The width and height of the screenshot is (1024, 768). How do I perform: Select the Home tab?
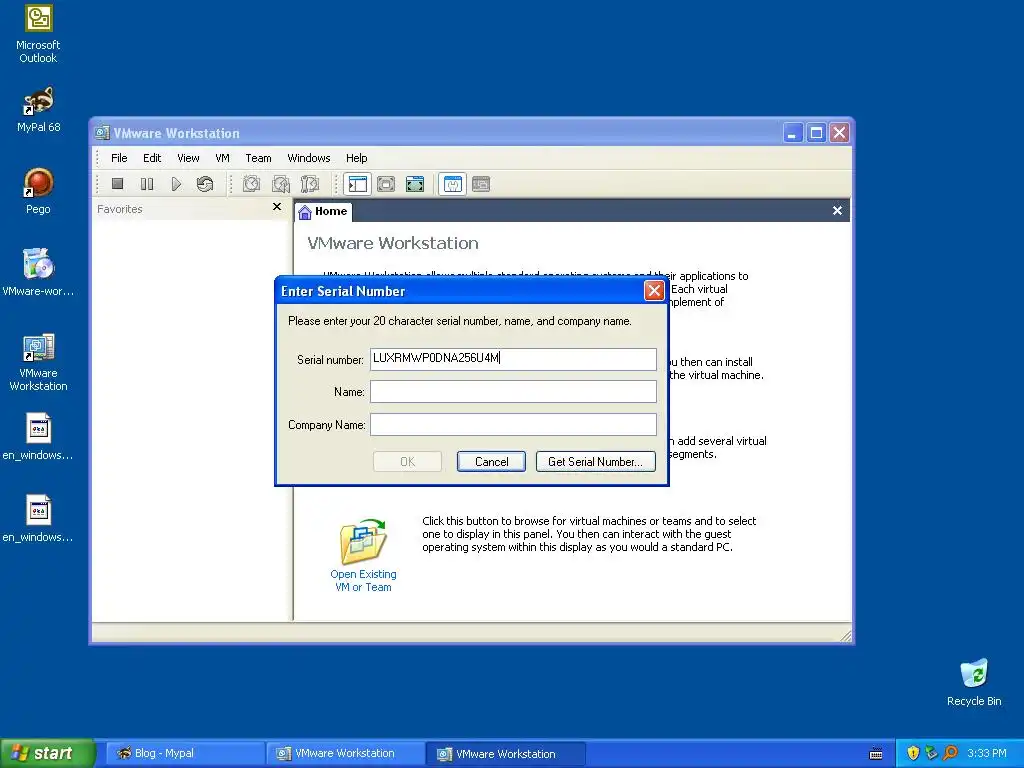(x=324, y=211)
